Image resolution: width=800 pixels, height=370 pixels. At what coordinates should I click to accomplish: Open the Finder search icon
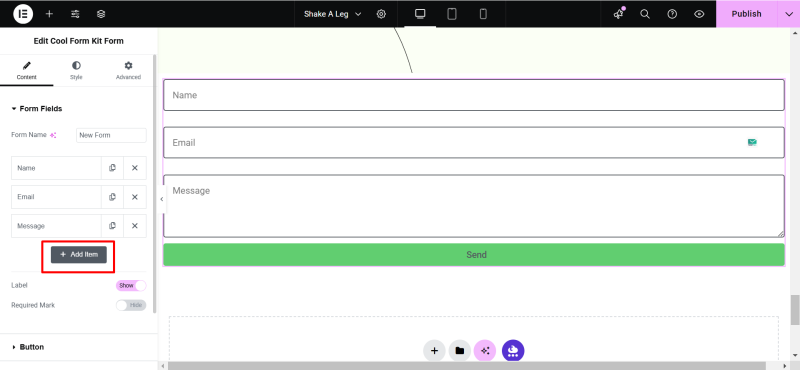(x=645, y=14)
